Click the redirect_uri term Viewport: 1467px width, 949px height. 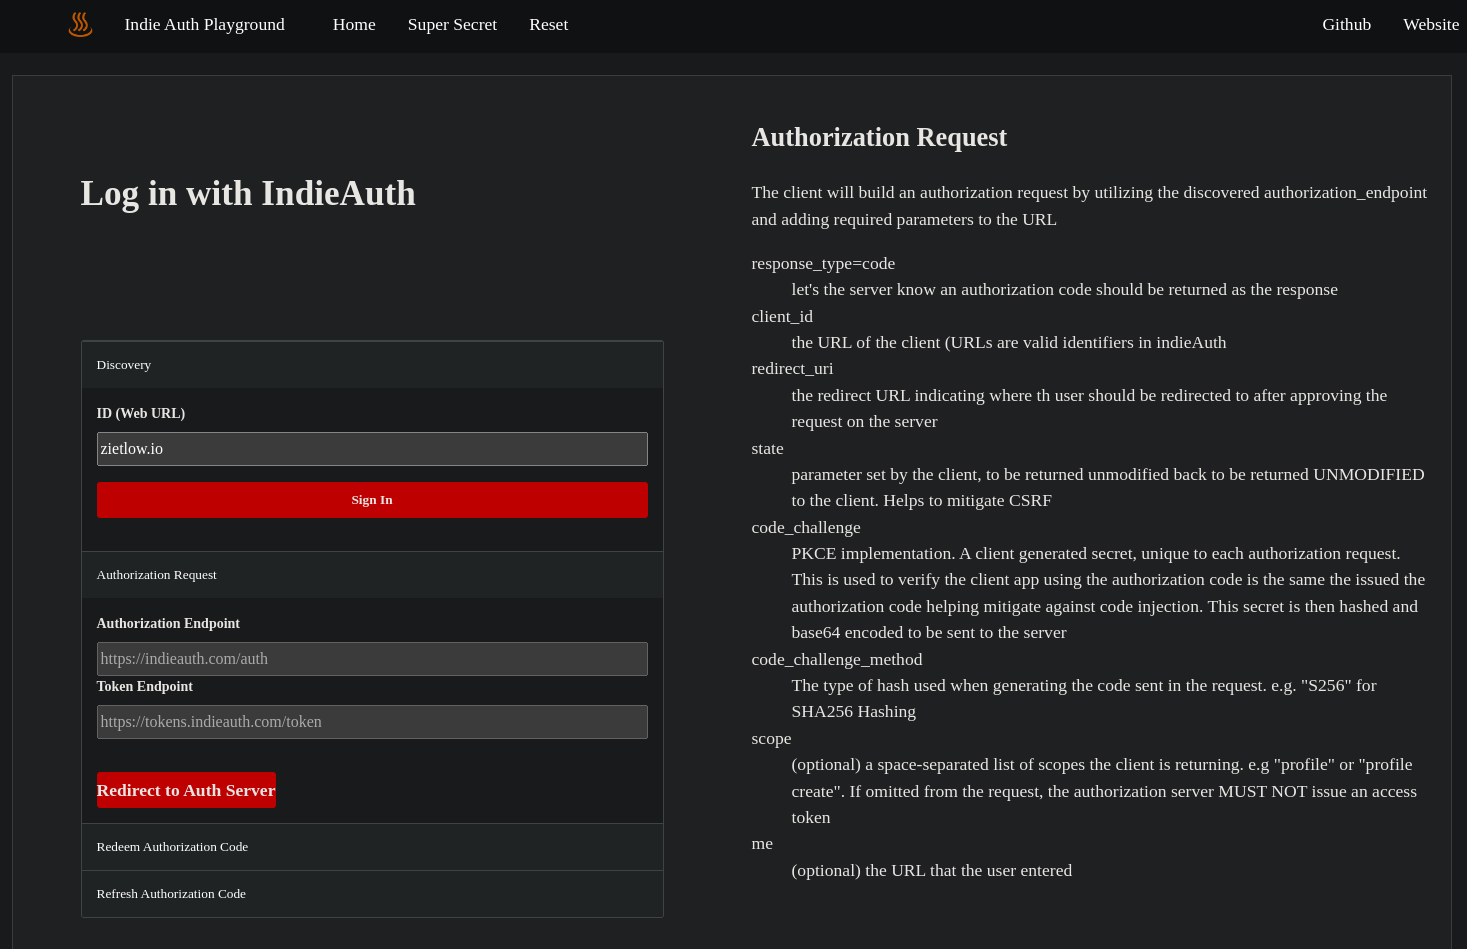792,369
